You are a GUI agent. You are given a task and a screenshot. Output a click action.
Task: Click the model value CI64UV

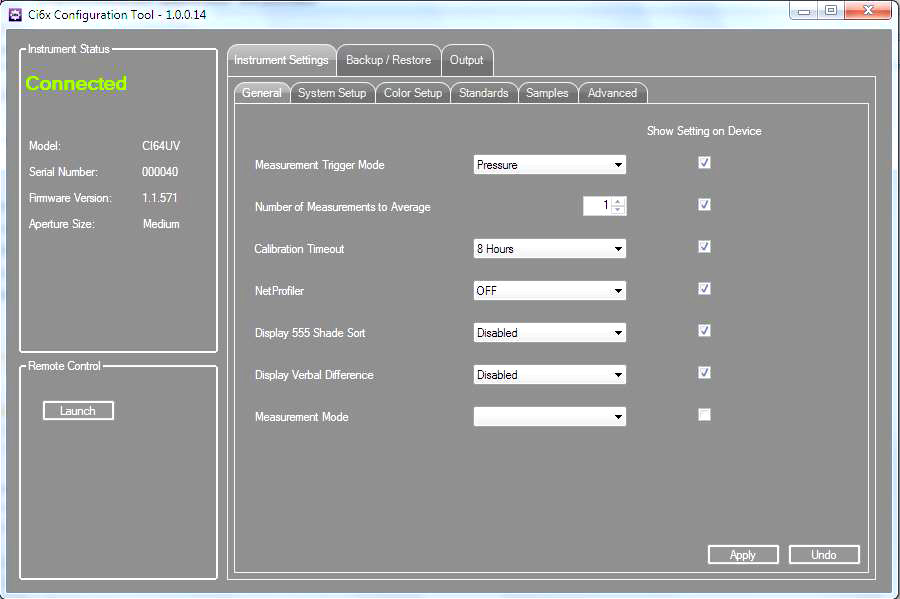[161, 146]
